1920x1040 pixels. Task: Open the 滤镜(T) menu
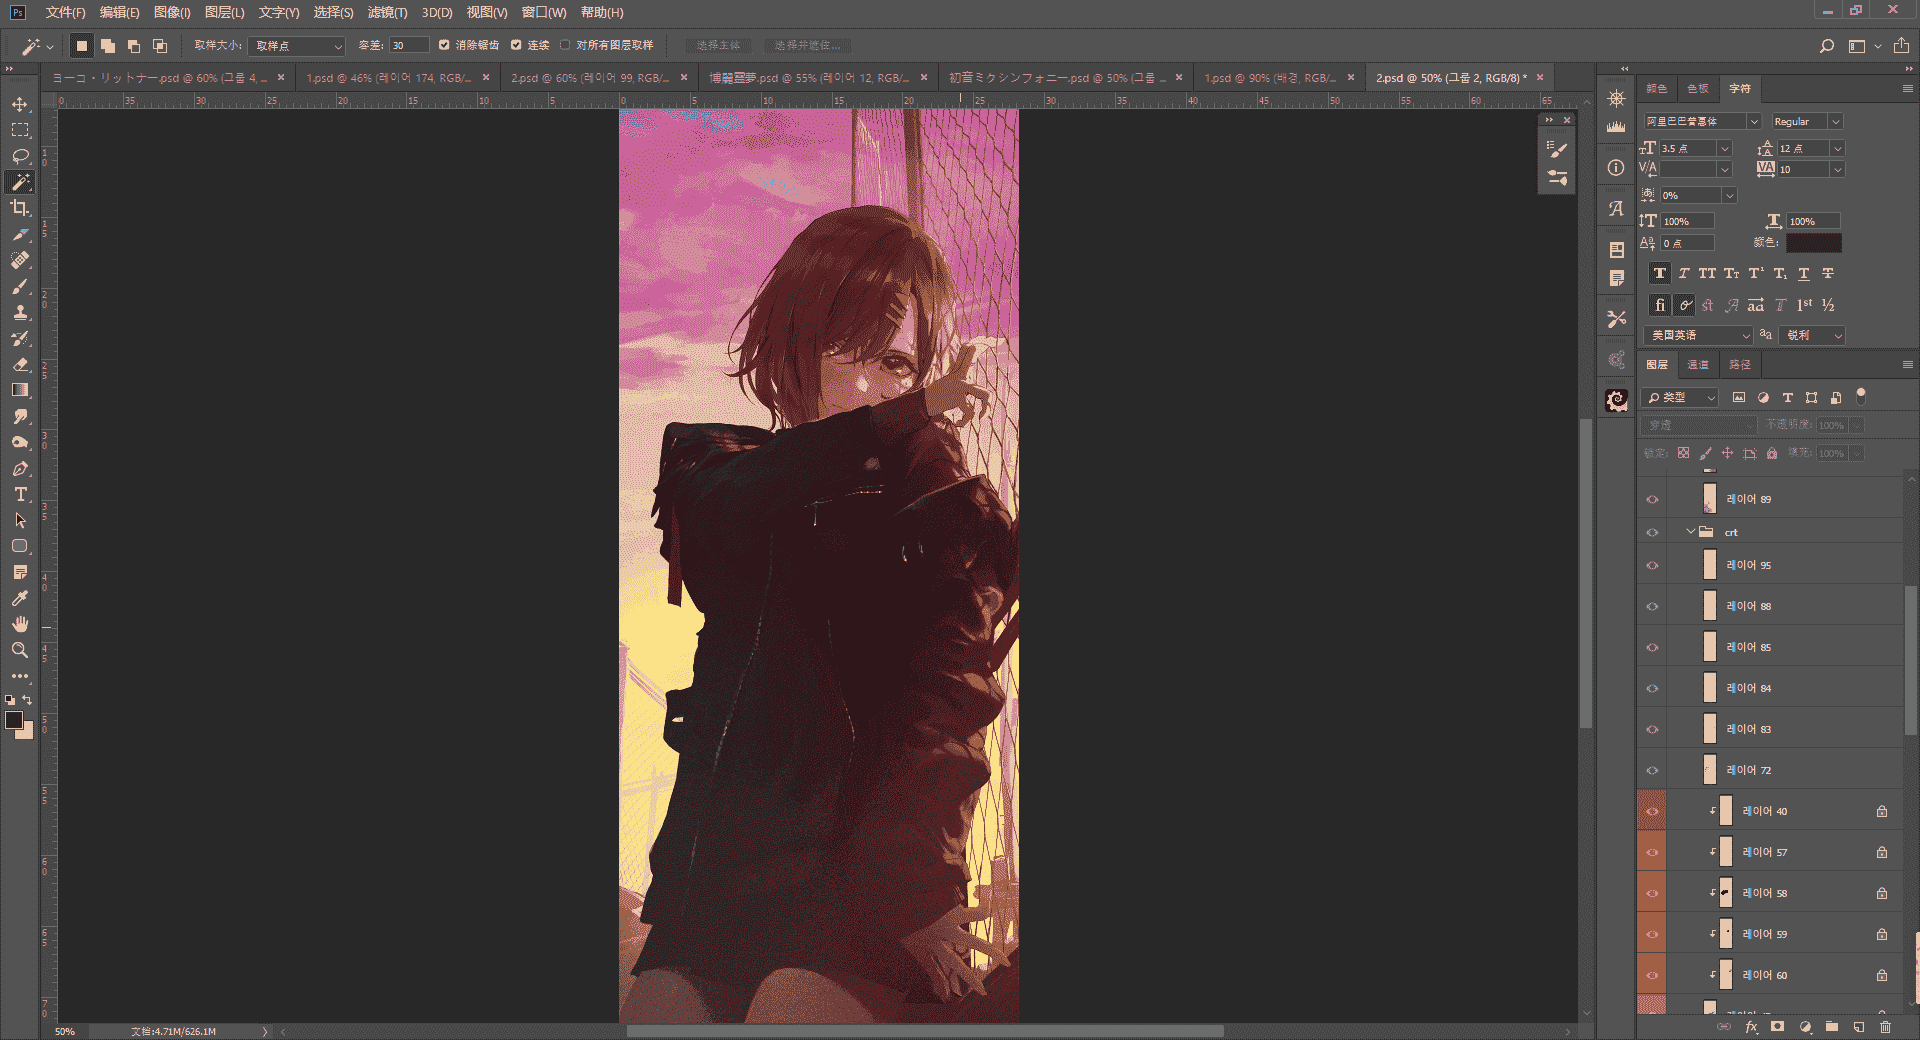pos(387,12)
